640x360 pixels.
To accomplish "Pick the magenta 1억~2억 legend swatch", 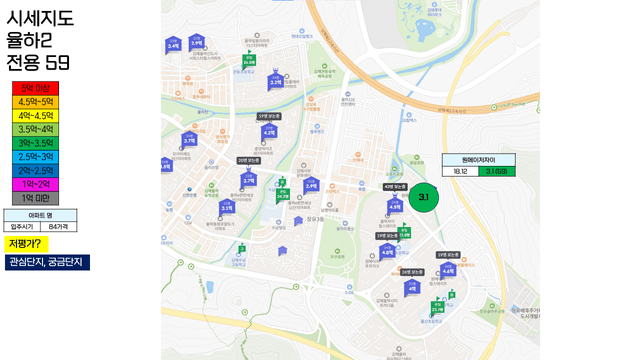I will pyautogui.click(x=36, y=184).
